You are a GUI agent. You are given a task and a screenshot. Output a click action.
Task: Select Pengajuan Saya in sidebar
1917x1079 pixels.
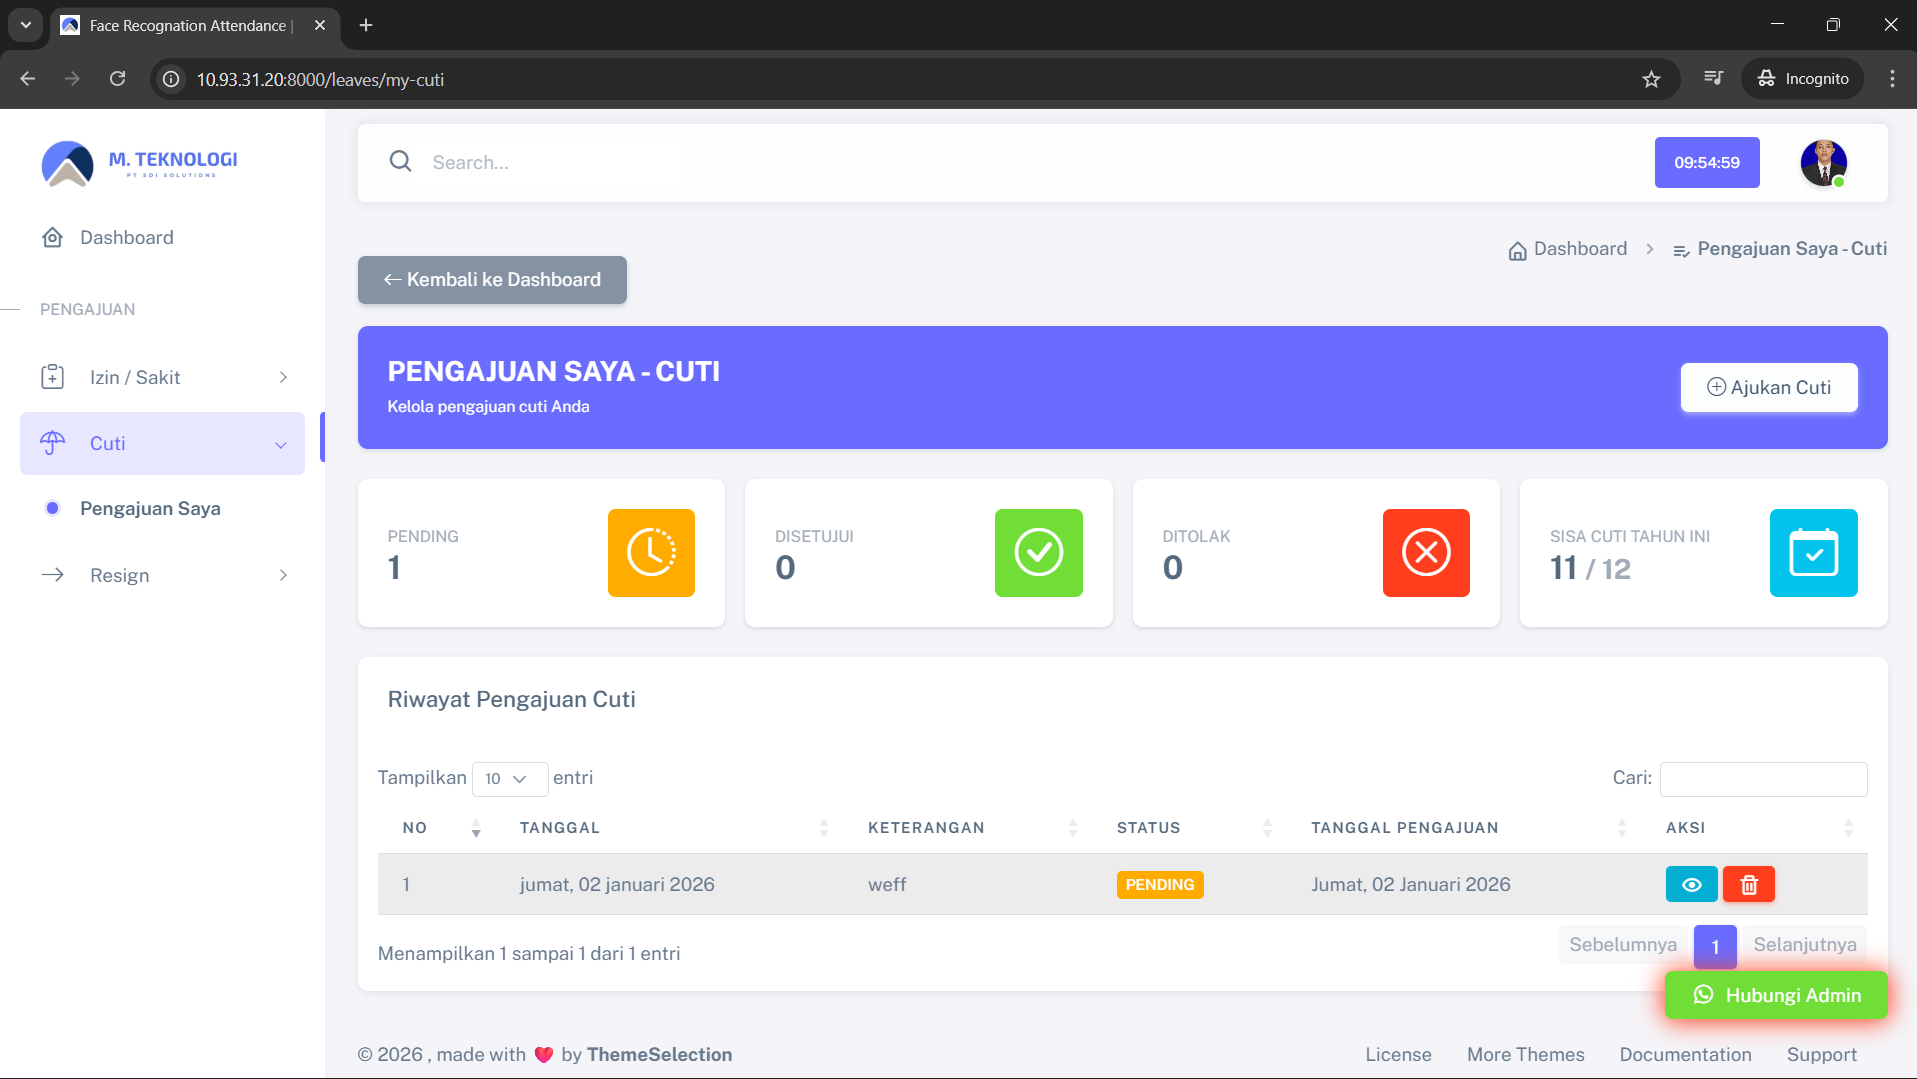[x=150, y=508]
